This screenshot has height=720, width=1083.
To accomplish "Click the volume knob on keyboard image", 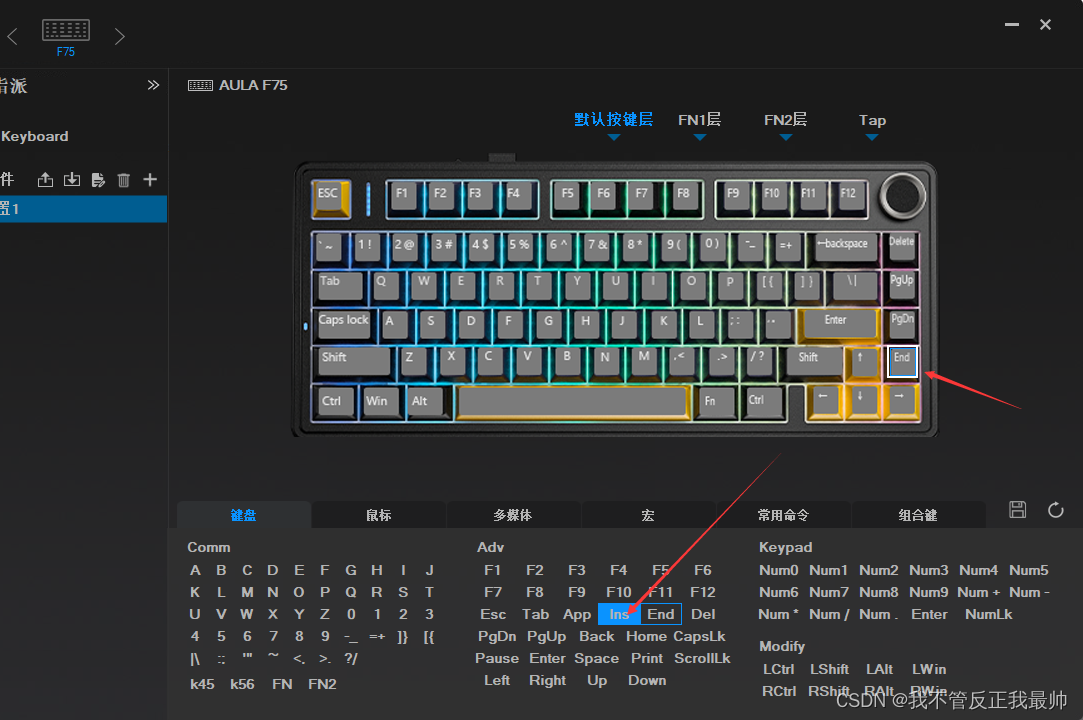I will coord(902,196).
